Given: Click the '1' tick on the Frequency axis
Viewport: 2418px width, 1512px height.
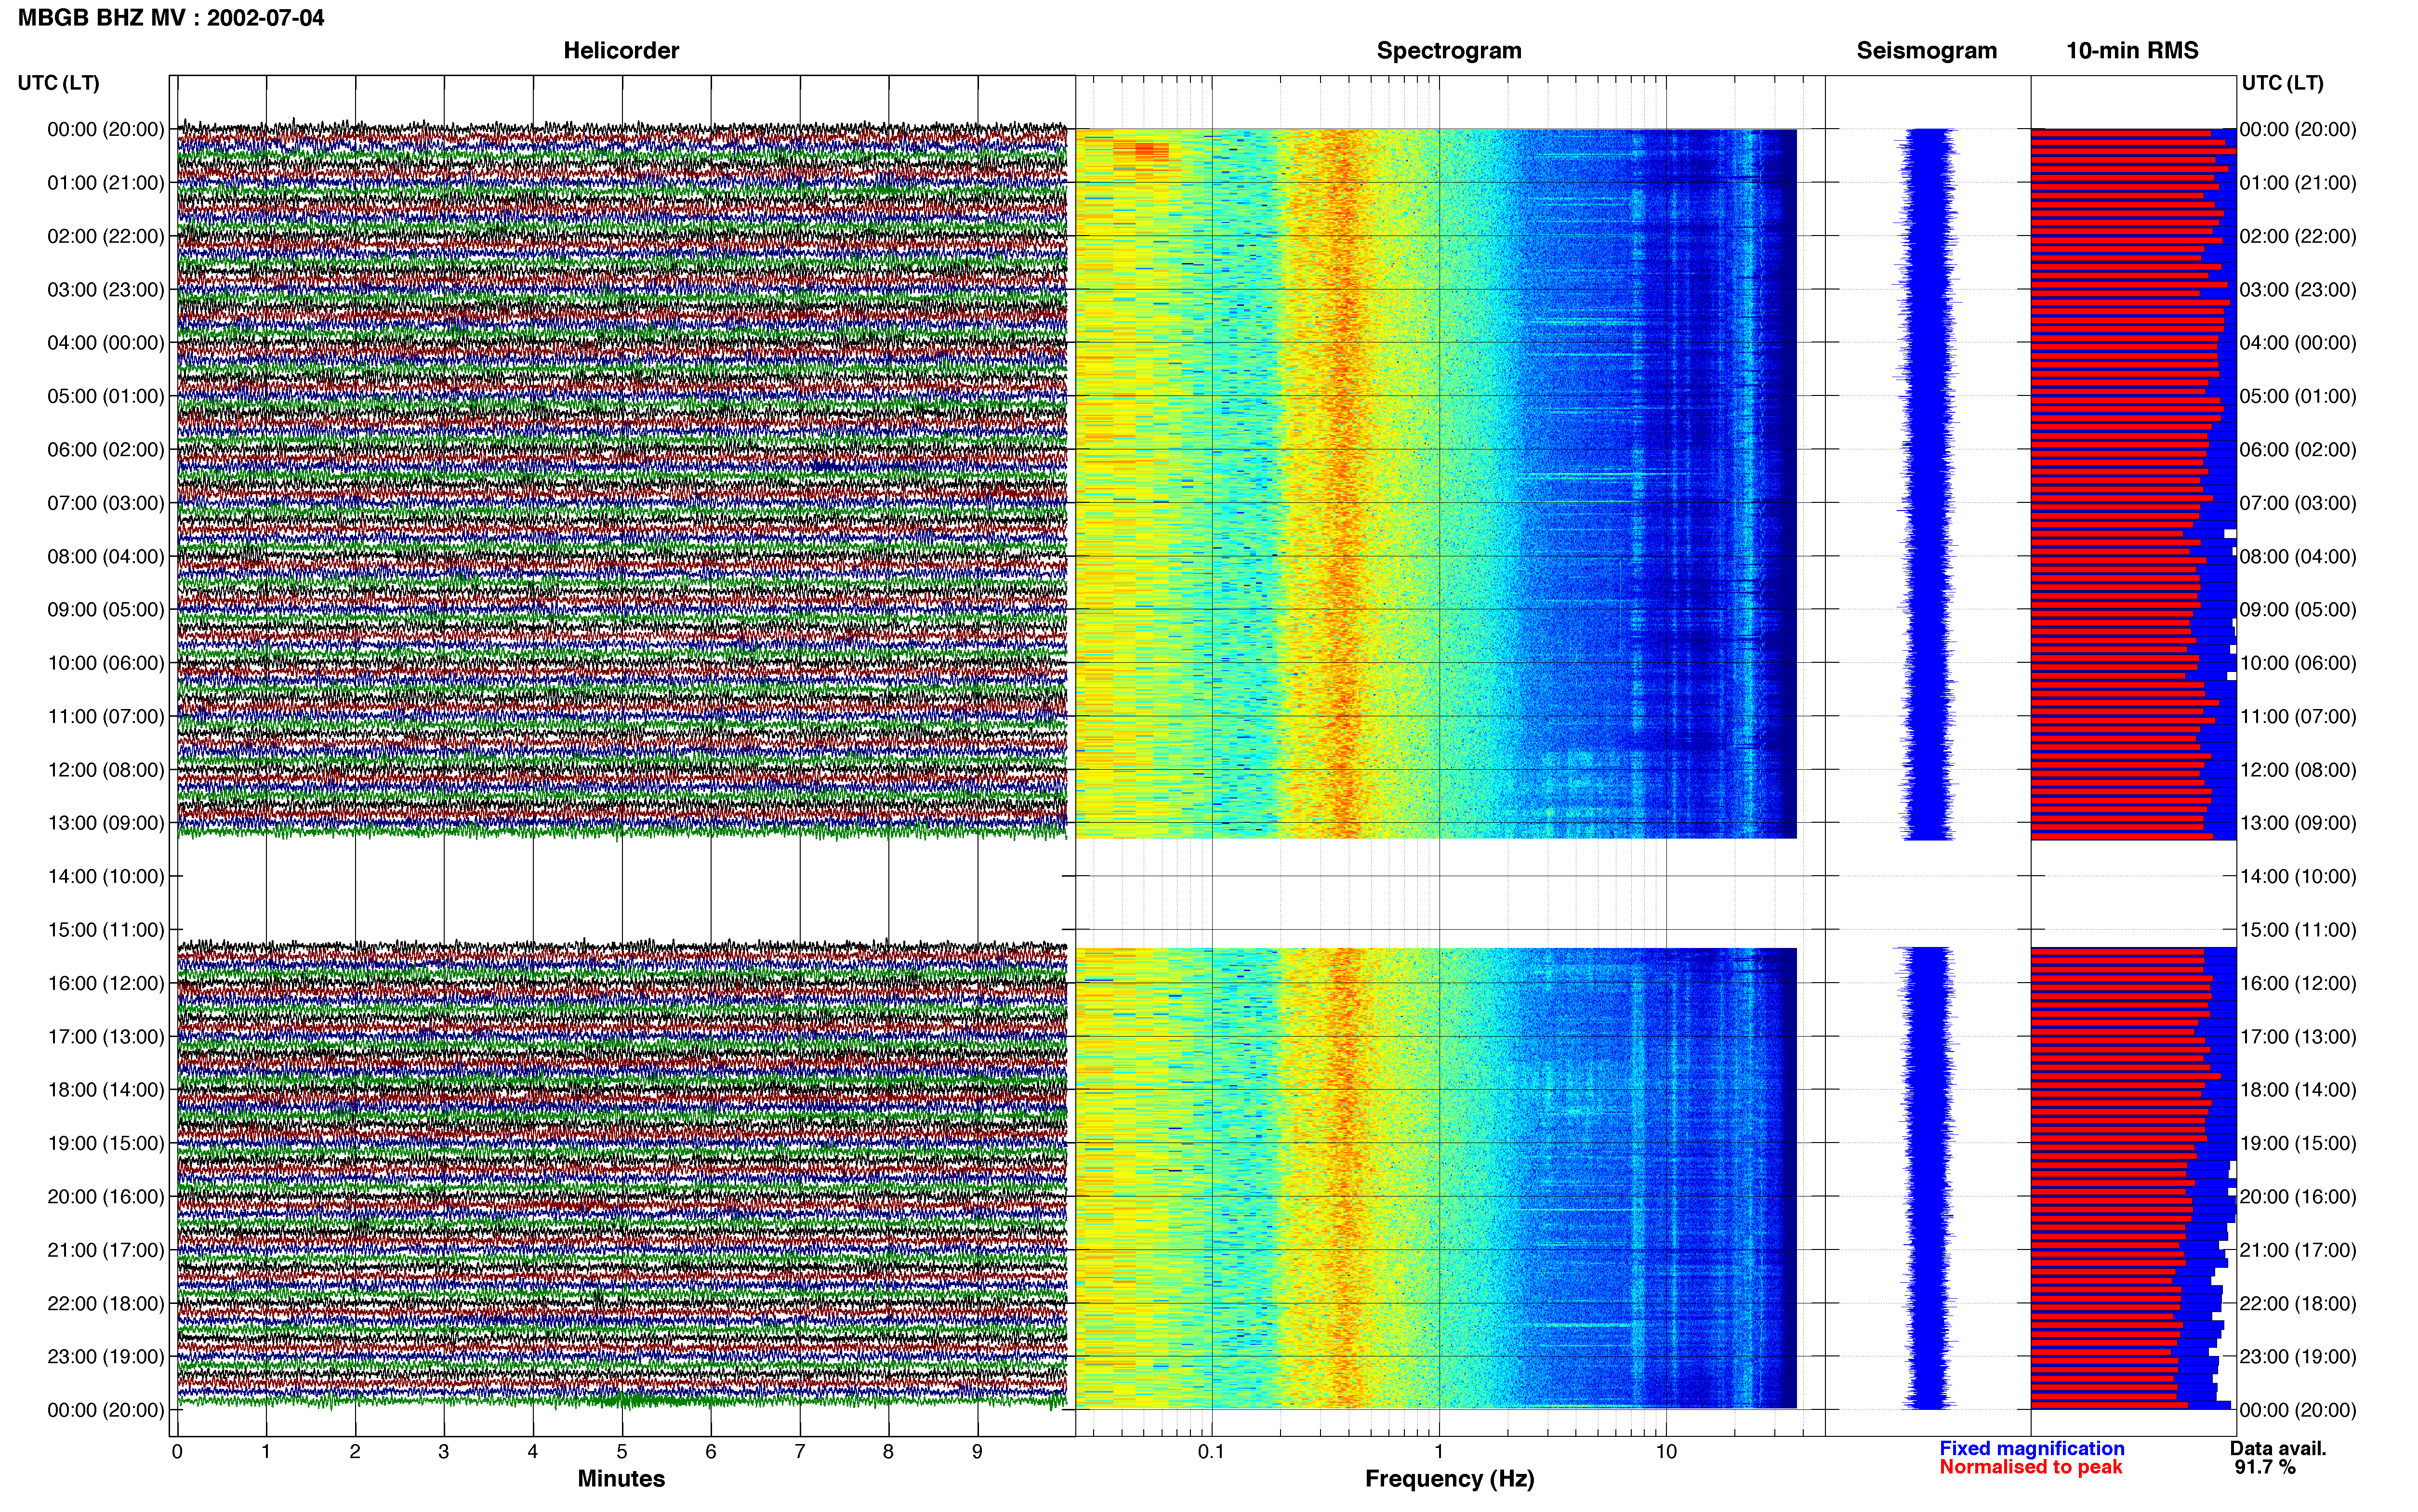Looking at the screenshot, I should [1439, 1452].
